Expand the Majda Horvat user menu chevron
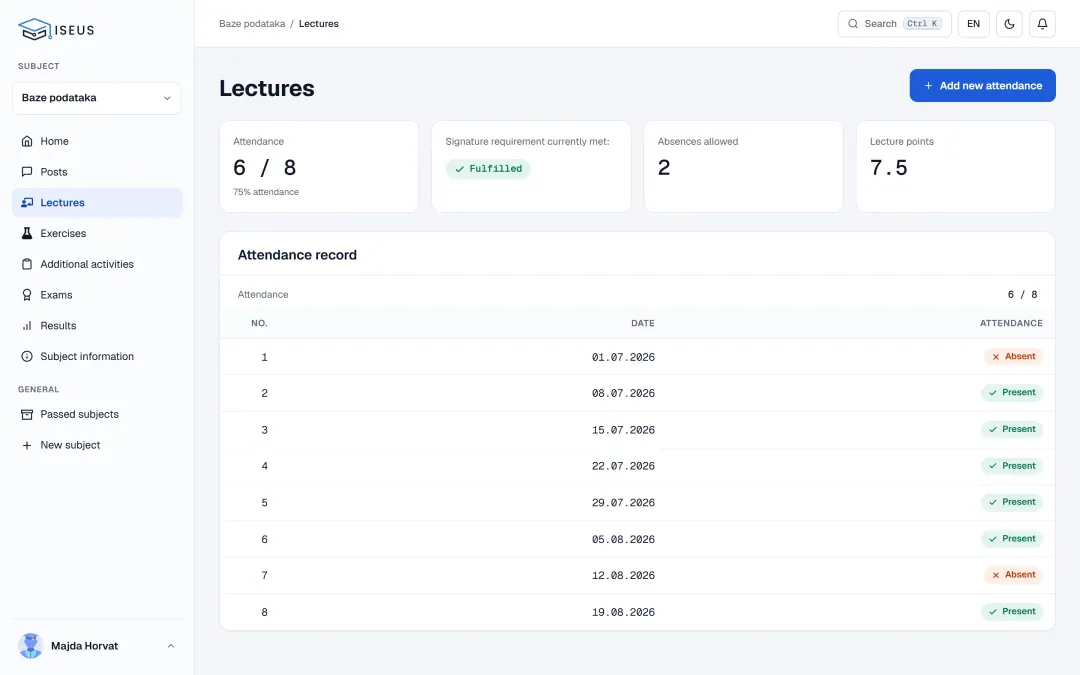 (x=171, y=646)
